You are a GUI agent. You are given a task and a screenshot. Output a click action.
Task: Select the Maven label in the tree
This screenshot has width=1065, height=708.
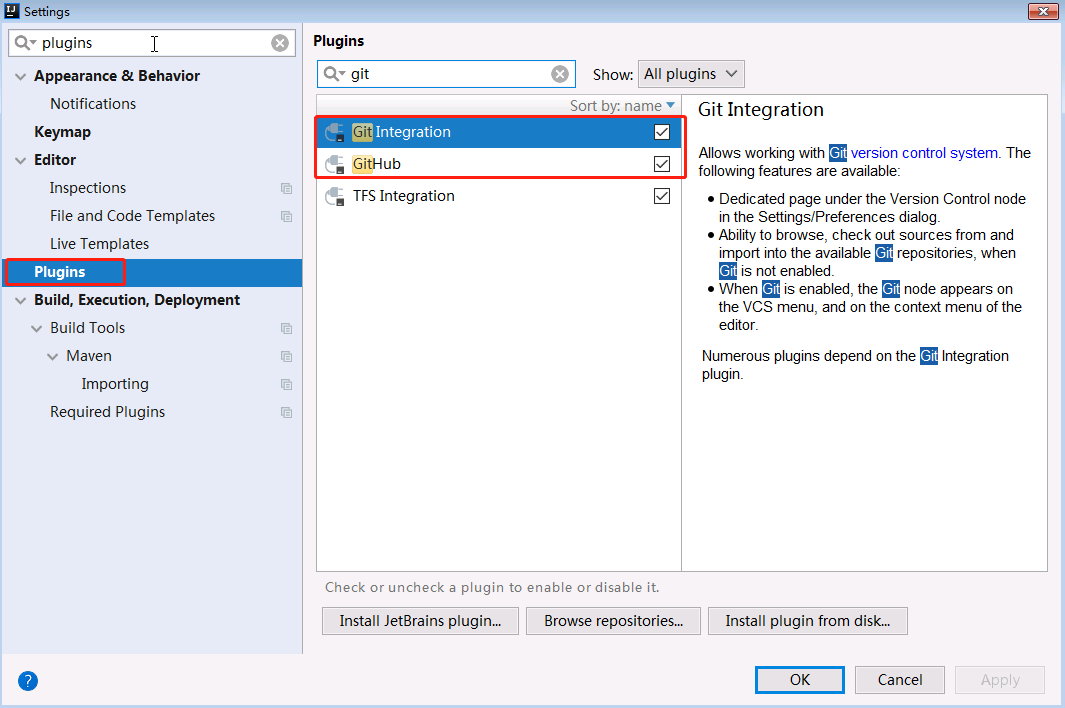(89, 356)
